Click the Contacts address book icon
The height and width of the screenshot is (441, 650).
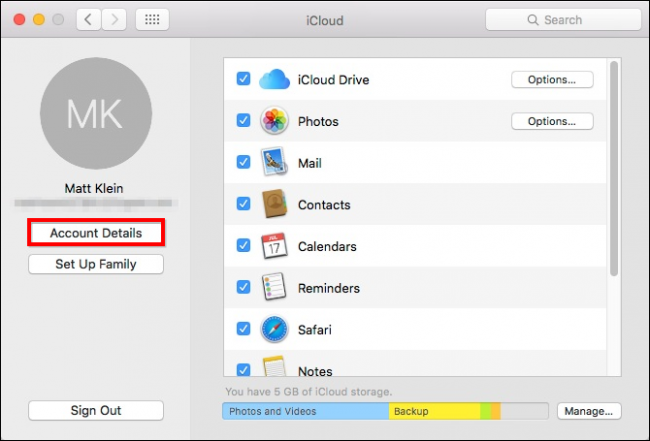(x=274, y=204)
